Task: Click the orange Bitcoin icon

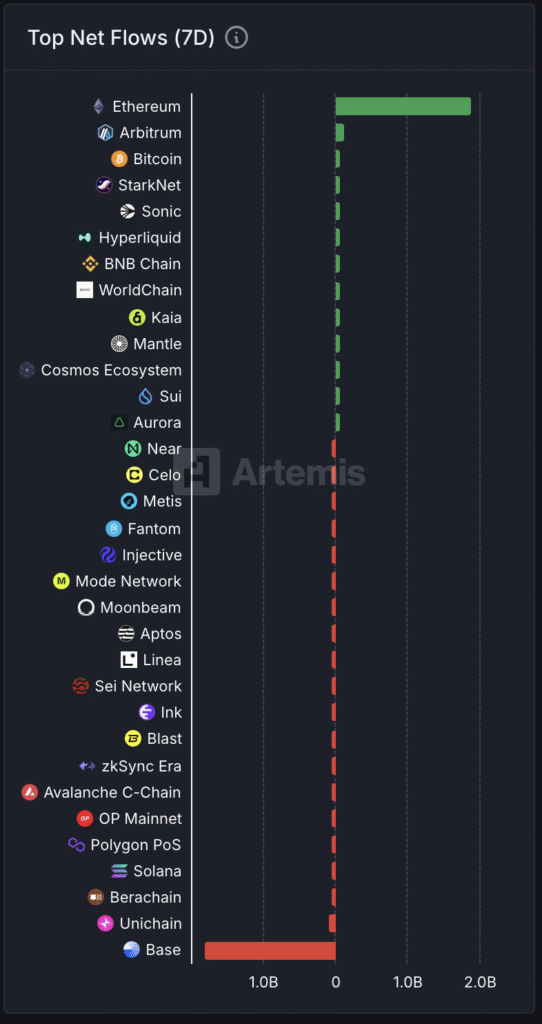Action: (x=120, y=159)
